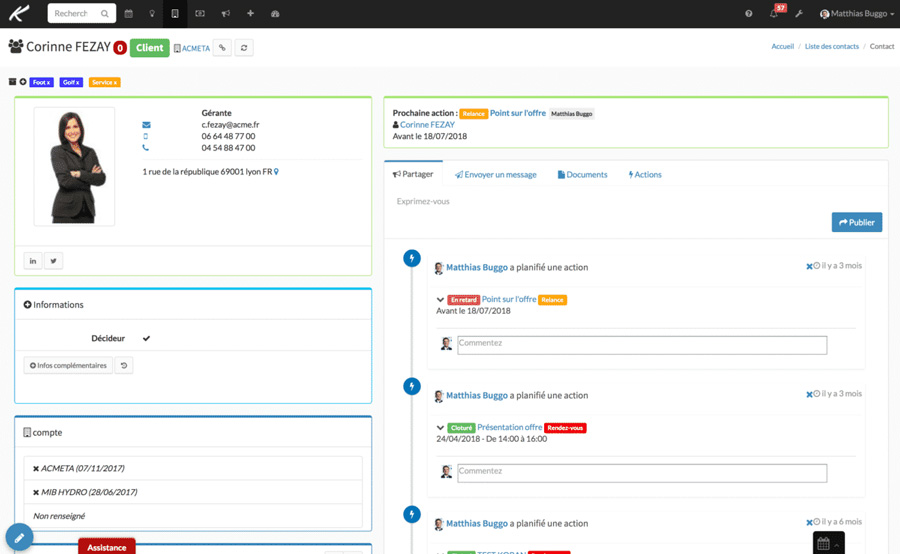Click the LinkedIn button under the photo
This screenshot has width=900, height=554.
33,261
